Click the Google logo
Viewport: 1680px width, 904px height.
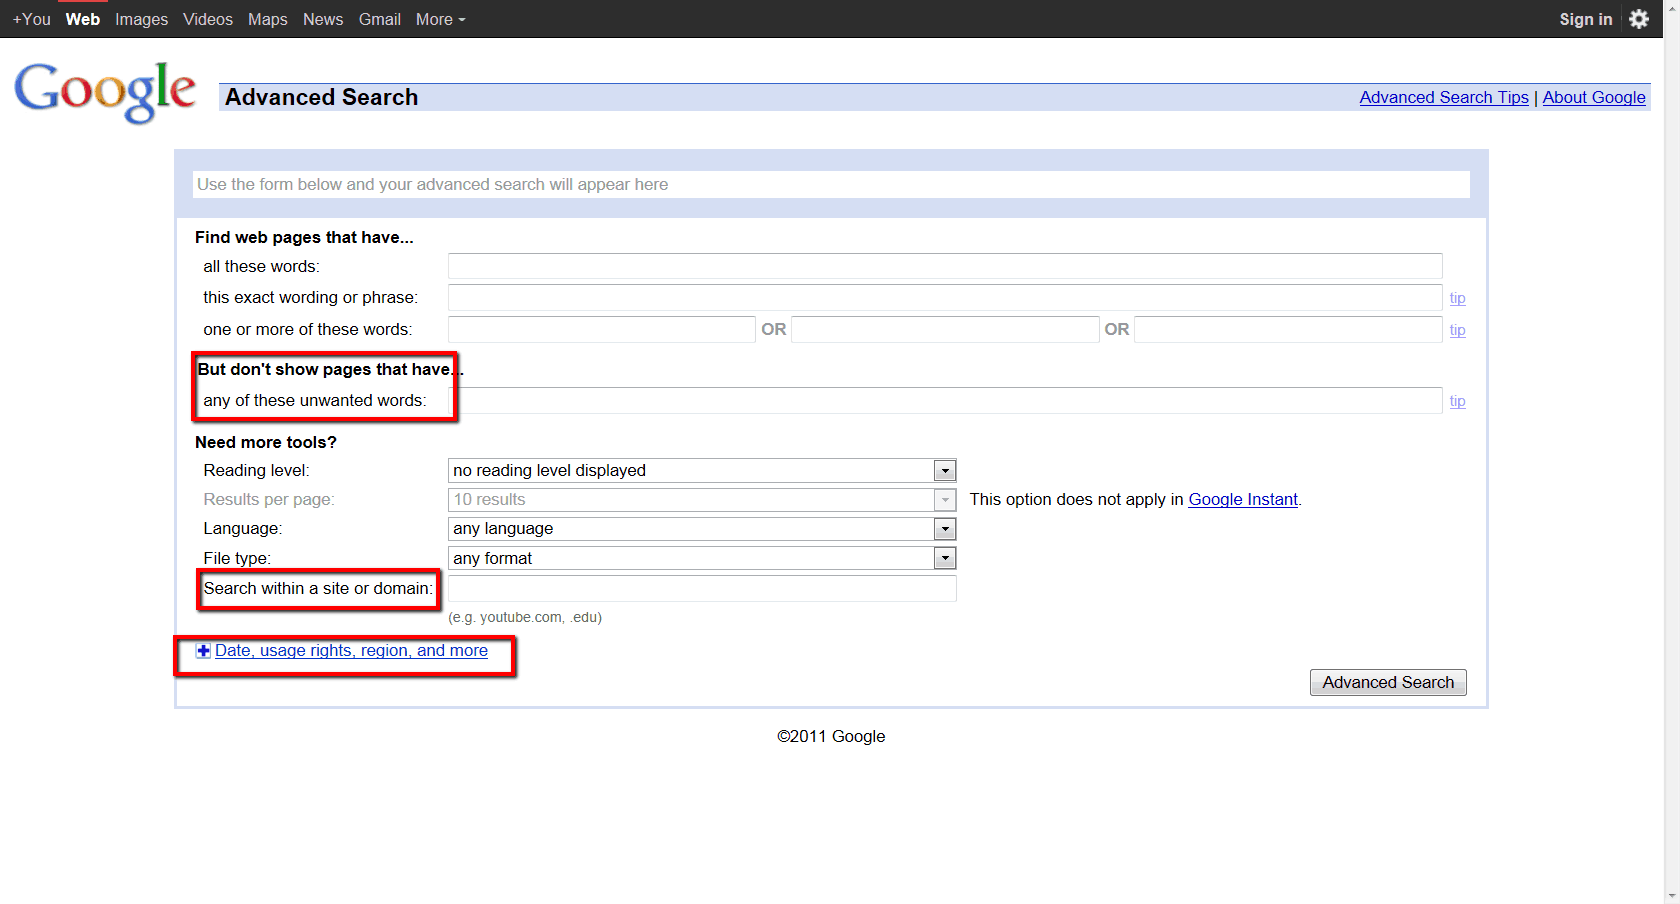coord(105,91)
